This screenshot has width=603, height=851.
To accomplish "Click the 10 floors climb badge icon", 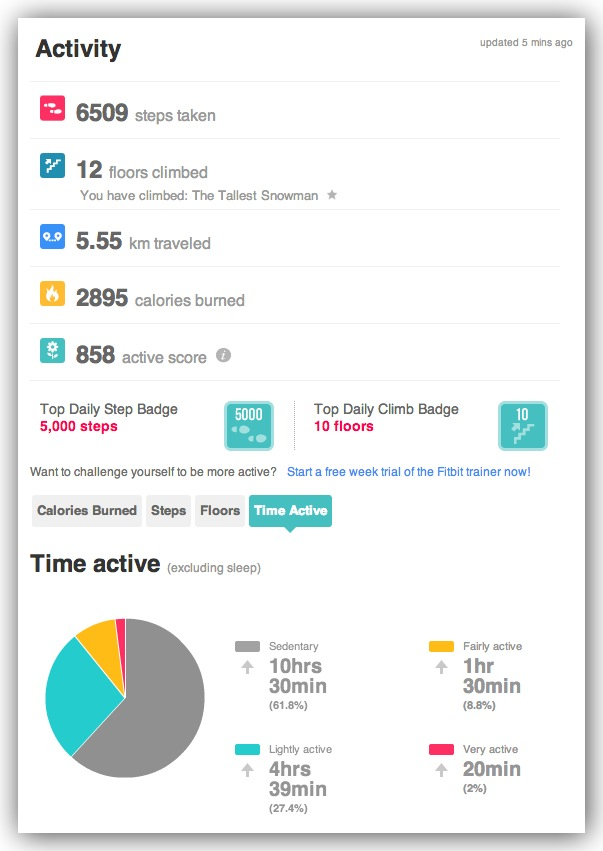I will point(521,425).
